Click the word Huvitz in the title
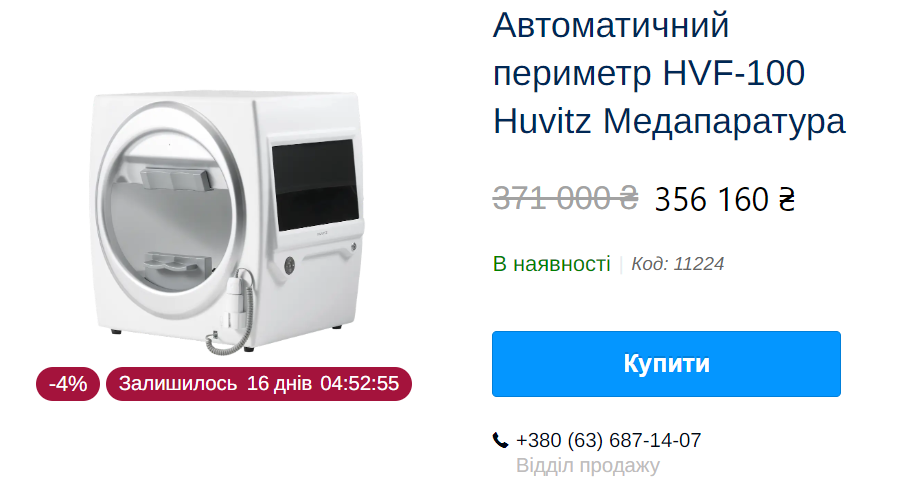 click(542, 122)
